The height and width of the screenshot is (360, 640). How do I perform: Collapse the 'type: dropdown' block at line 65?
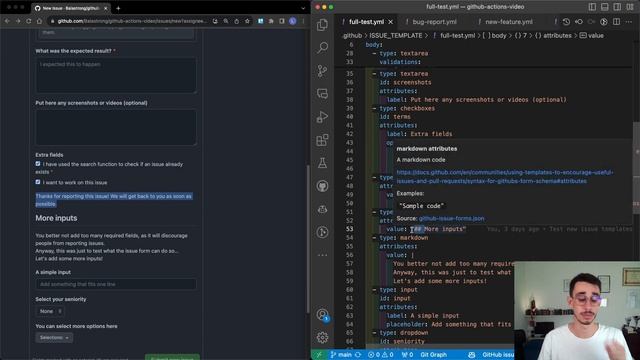pyautogui.click(x=374, y=333)
